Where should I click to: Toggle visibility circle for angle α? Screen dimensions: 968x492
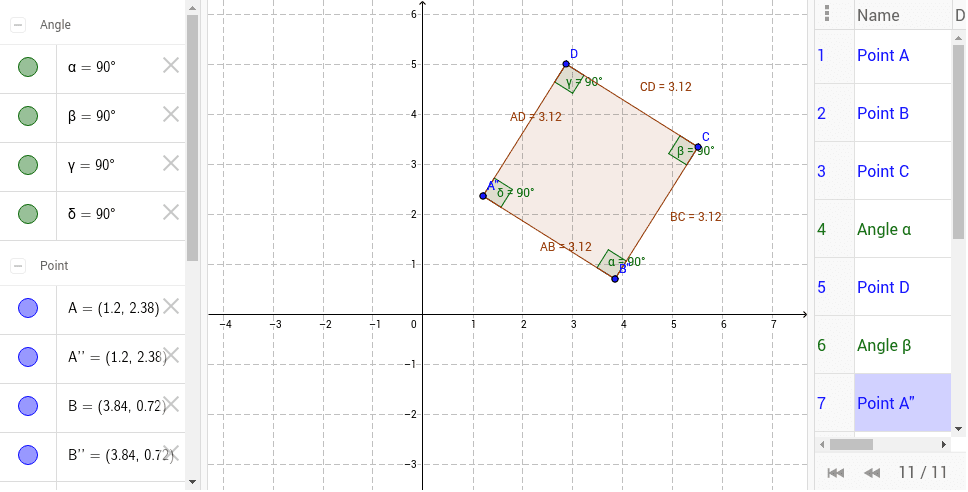click(x=28, y=67)
